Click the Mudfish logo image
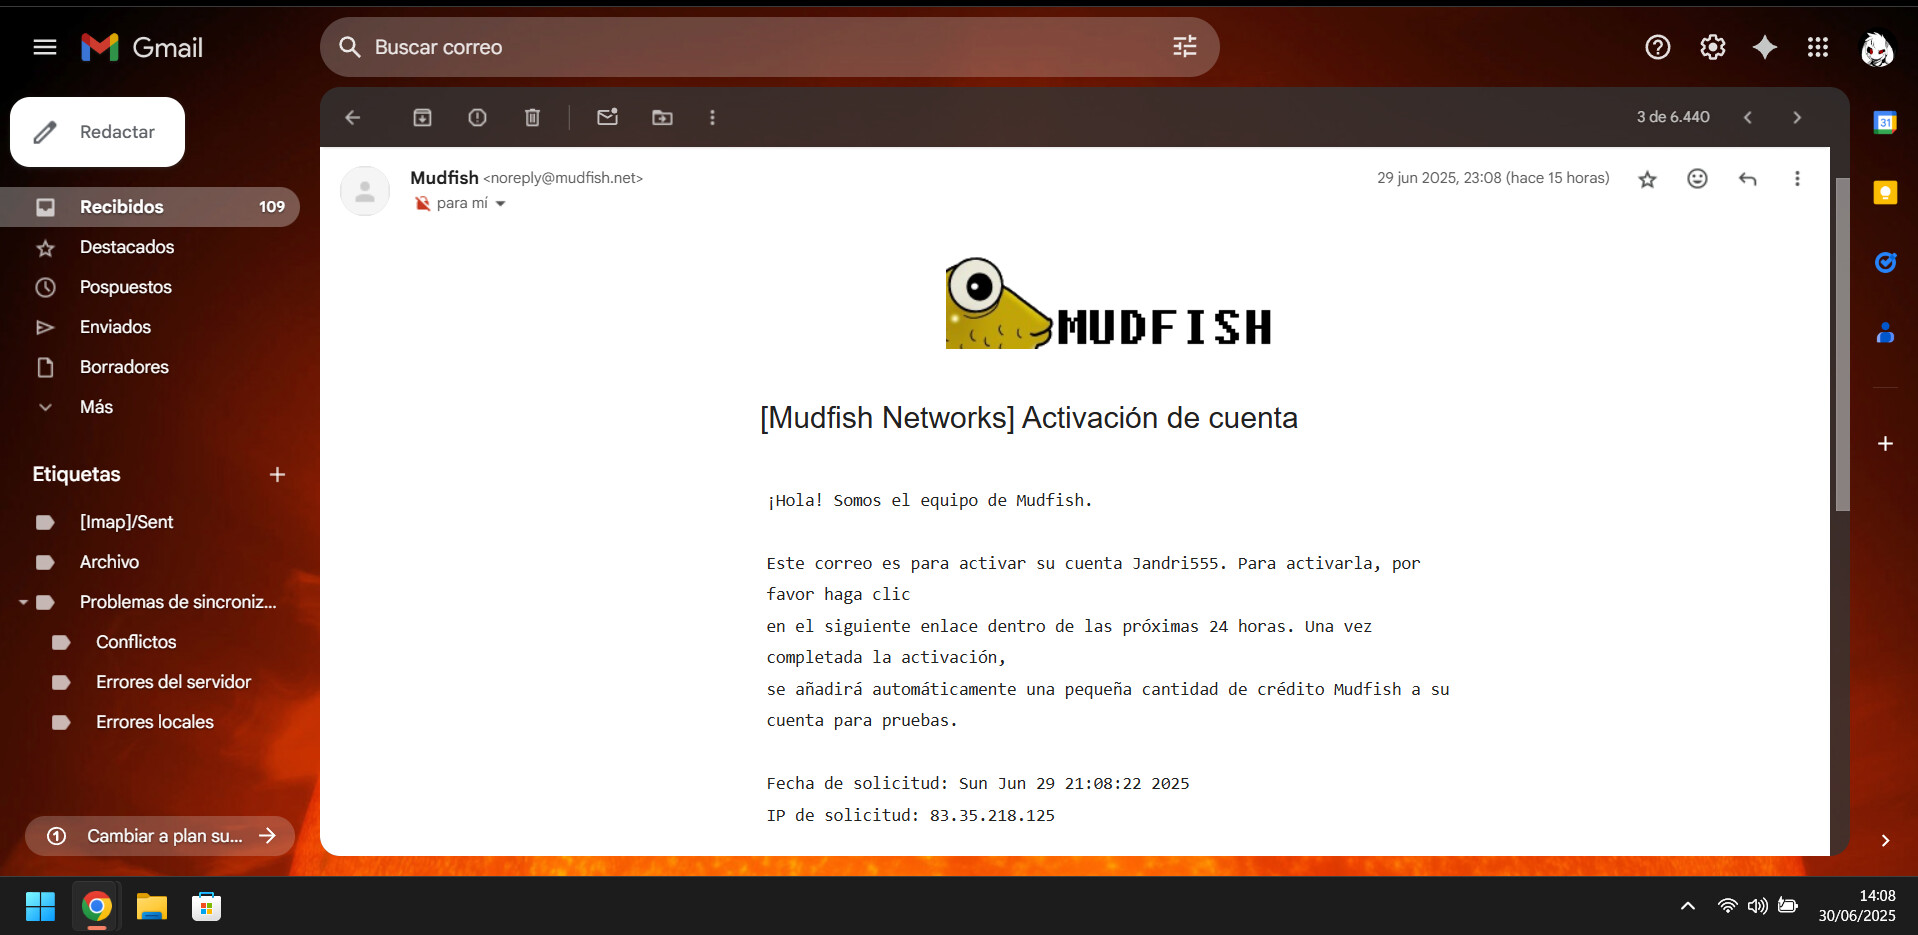1918x935 pixels. [x=1108, y=303]
